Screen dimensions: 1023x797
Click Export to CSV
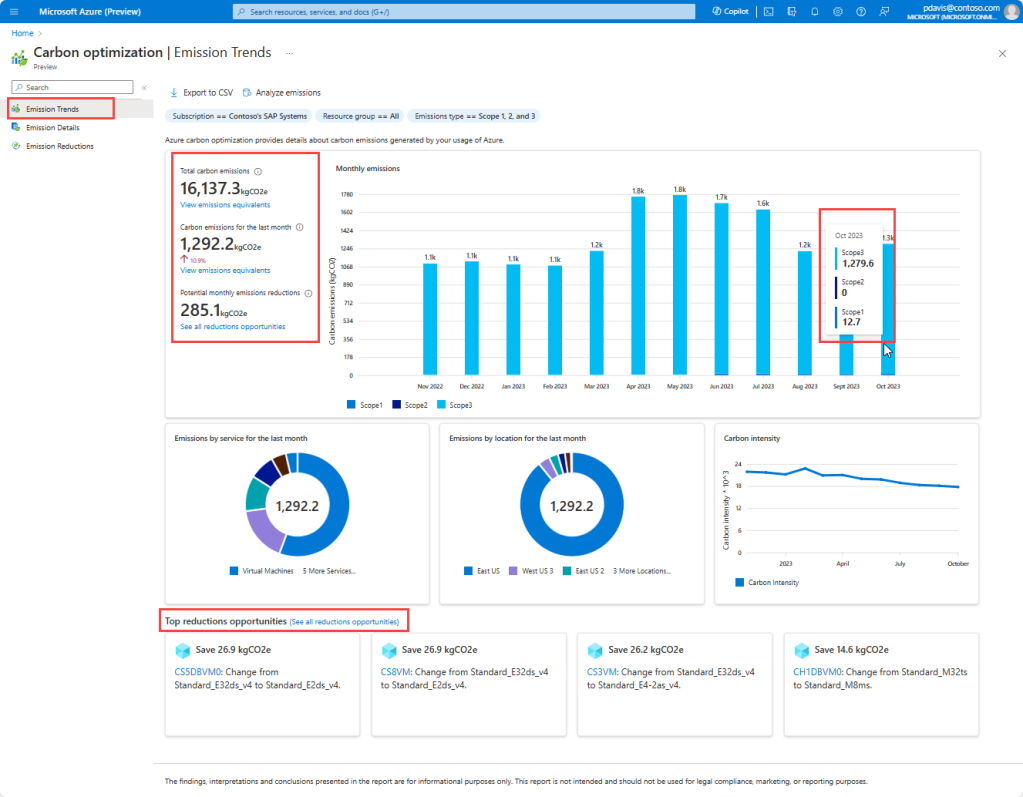(201, 92)
